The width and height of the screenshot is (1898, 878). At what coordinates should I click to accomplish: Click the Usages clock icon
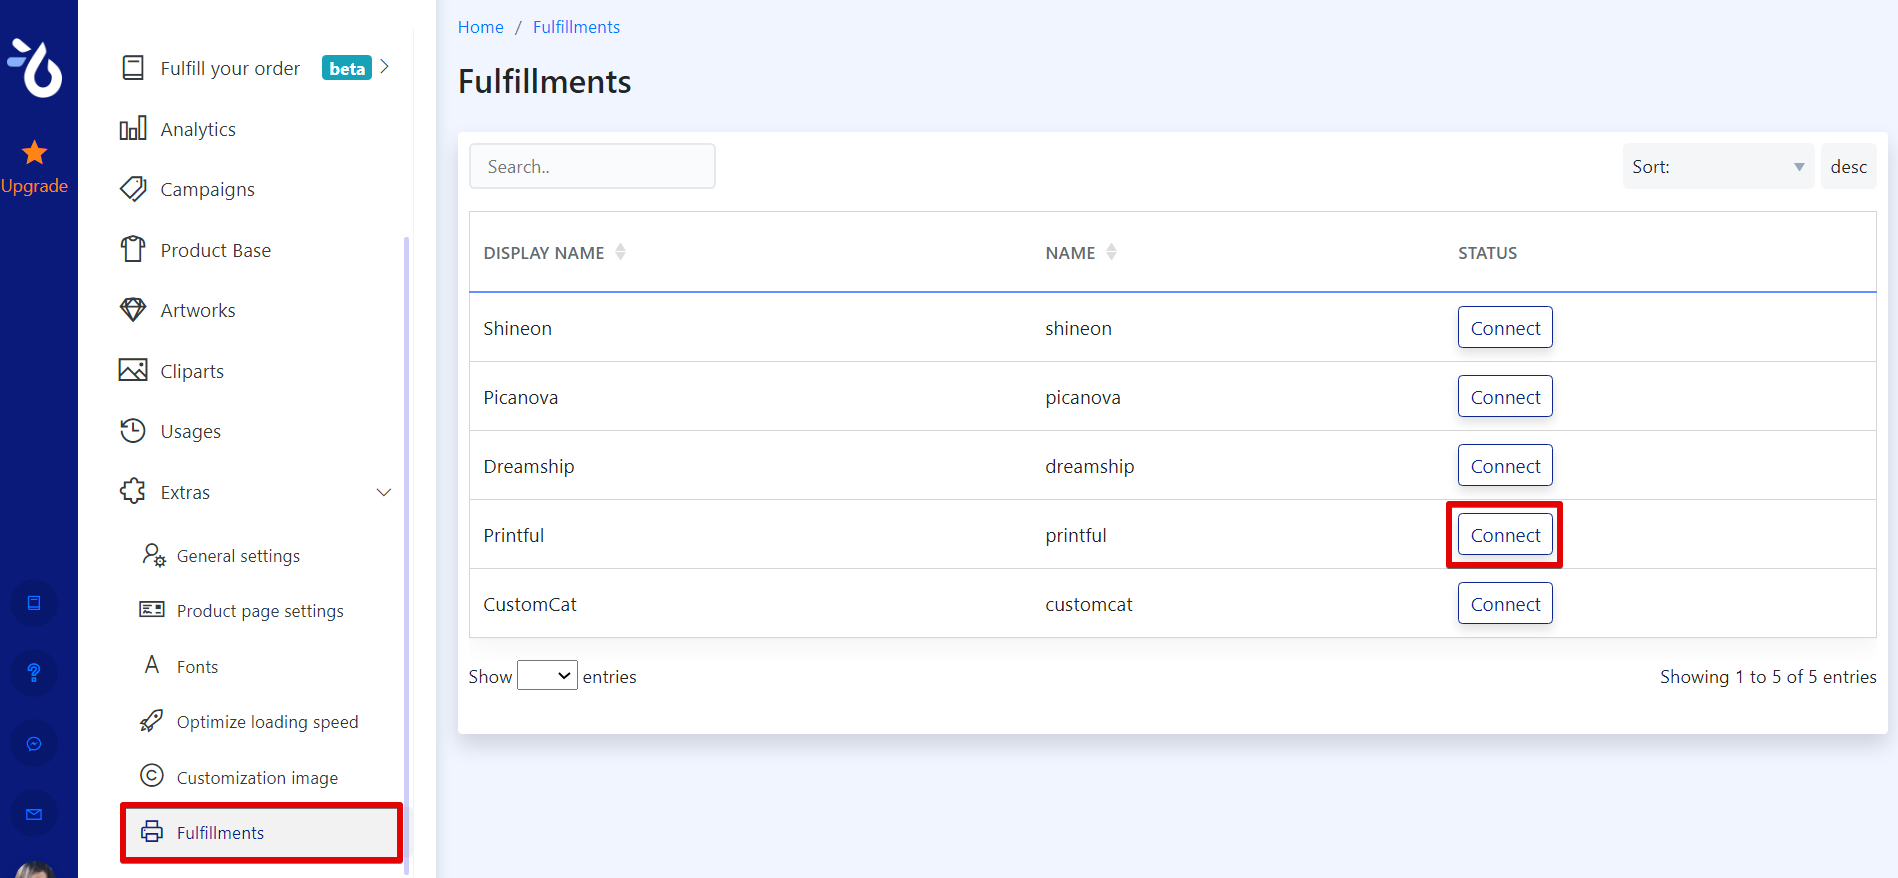pyautogui.click(x=133, y=431)
